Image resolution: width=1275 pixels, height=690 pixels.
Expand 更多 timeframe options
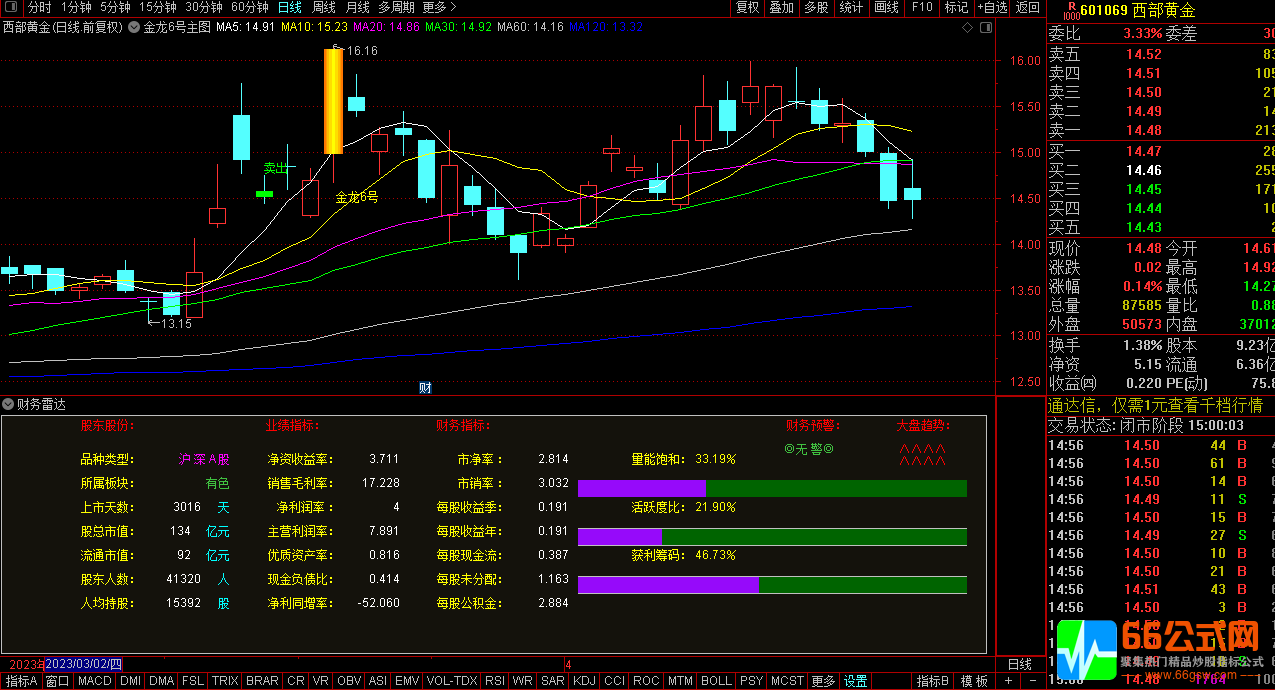tap(439, 8)
